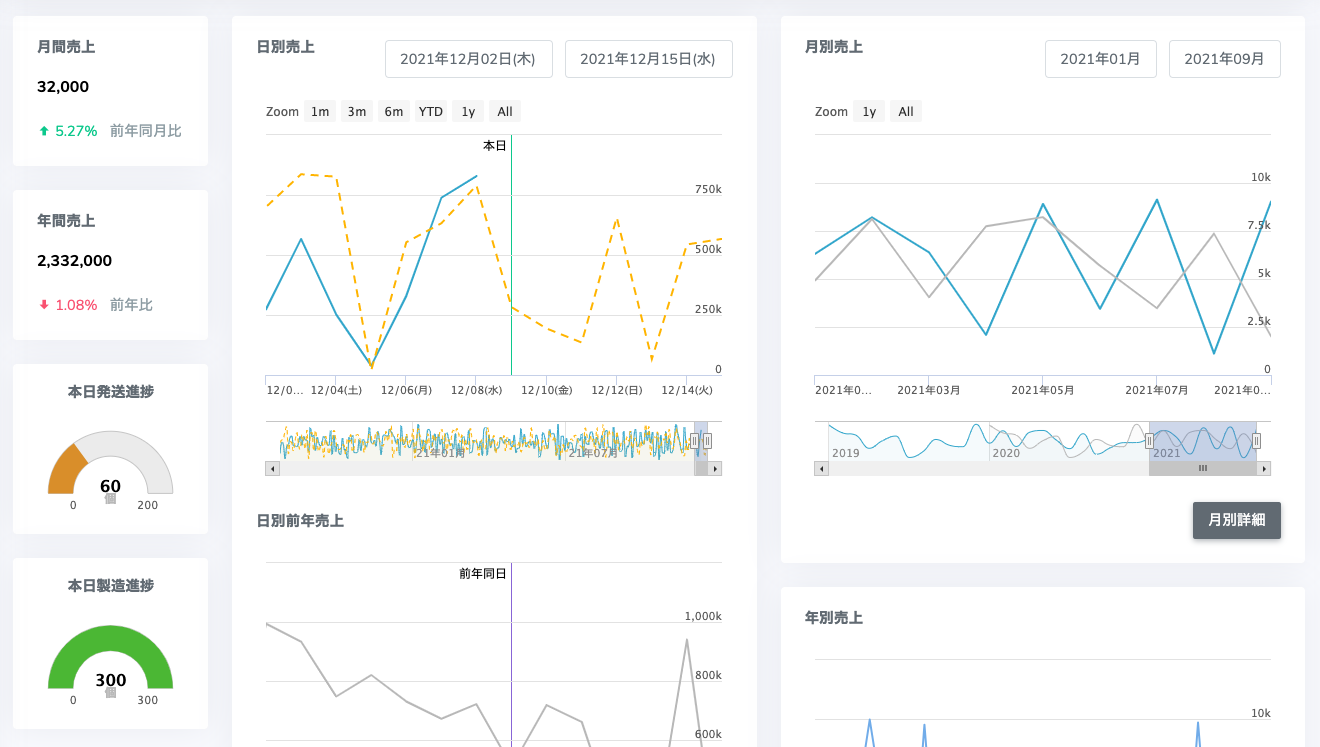Click left scroll arrow in daily sales navigator
1320x747 pixels.
coord(272,468)
